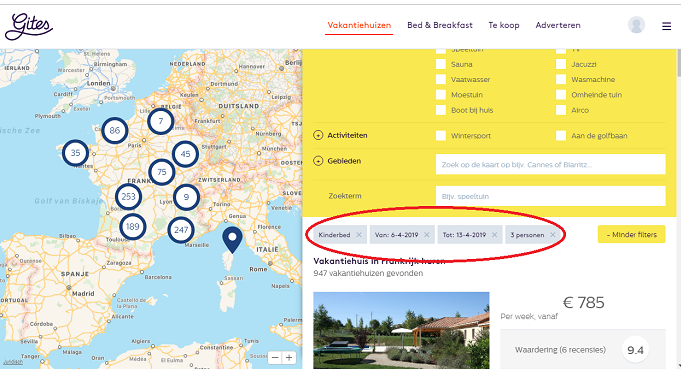This screenshot has width=681, height=369.
Task: Open the Bed & Breakfast tab
Action: (440, 25)
